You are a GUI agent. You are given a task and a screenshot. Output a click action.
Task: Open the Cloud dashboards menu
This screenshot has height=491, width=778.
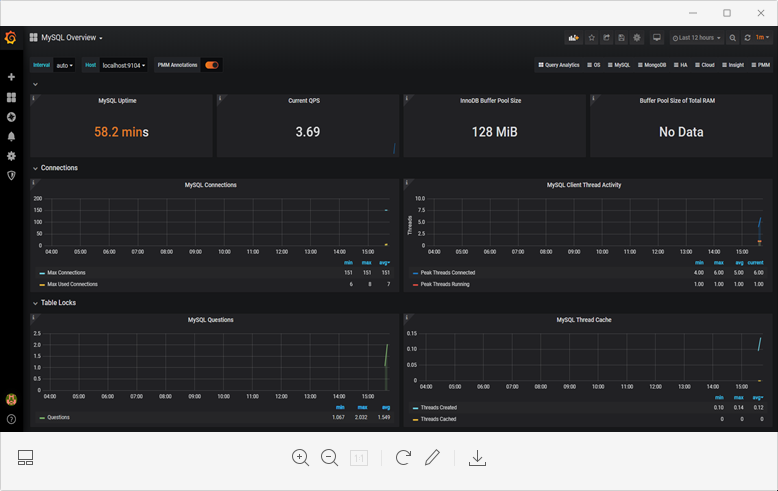(x=705, y=65)
